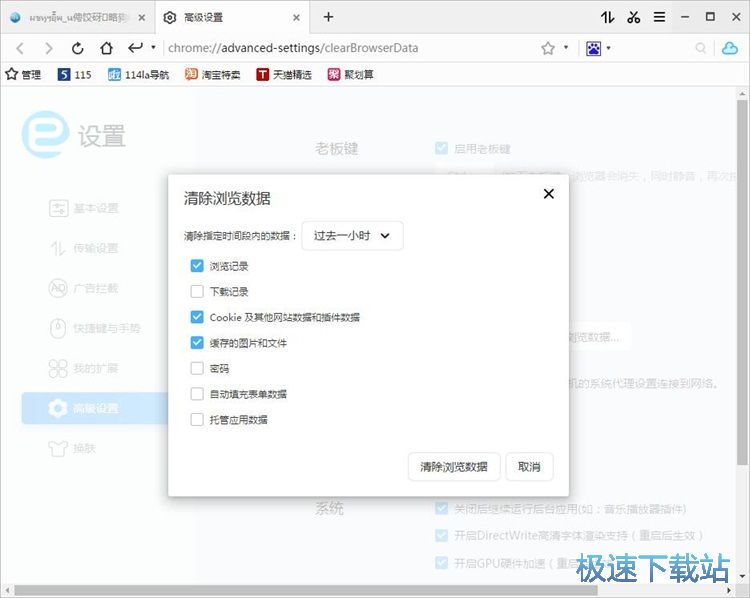This screenshot has width=750, height=598.
Task: Go to home page icon
Action: (106, 48)
